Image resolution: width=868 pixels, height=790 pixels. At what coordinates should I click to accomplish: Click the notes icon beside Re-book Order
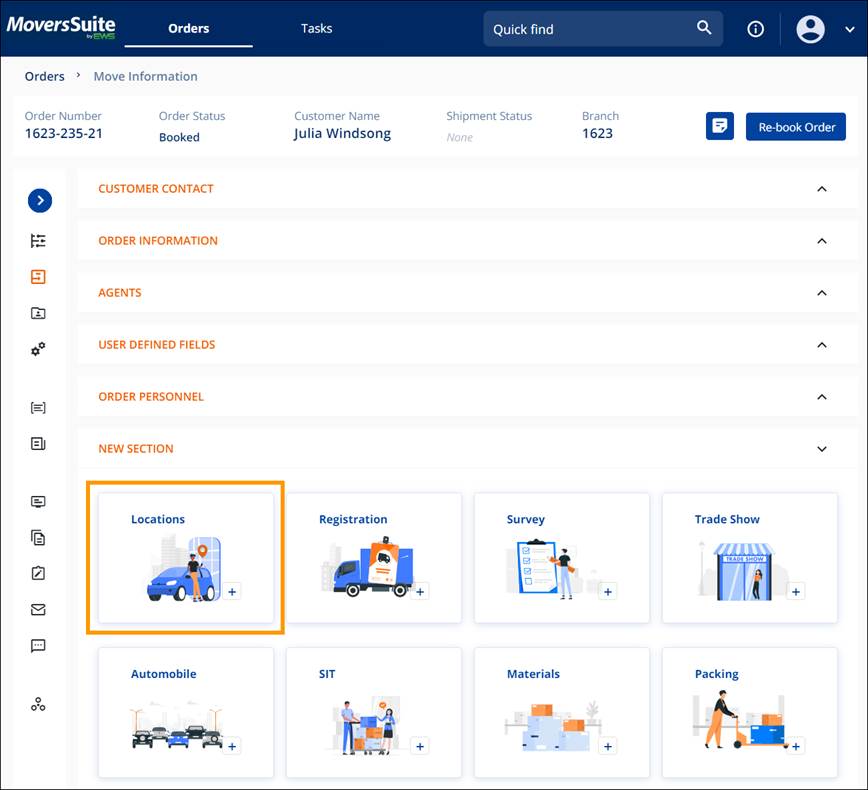[719, 126]
